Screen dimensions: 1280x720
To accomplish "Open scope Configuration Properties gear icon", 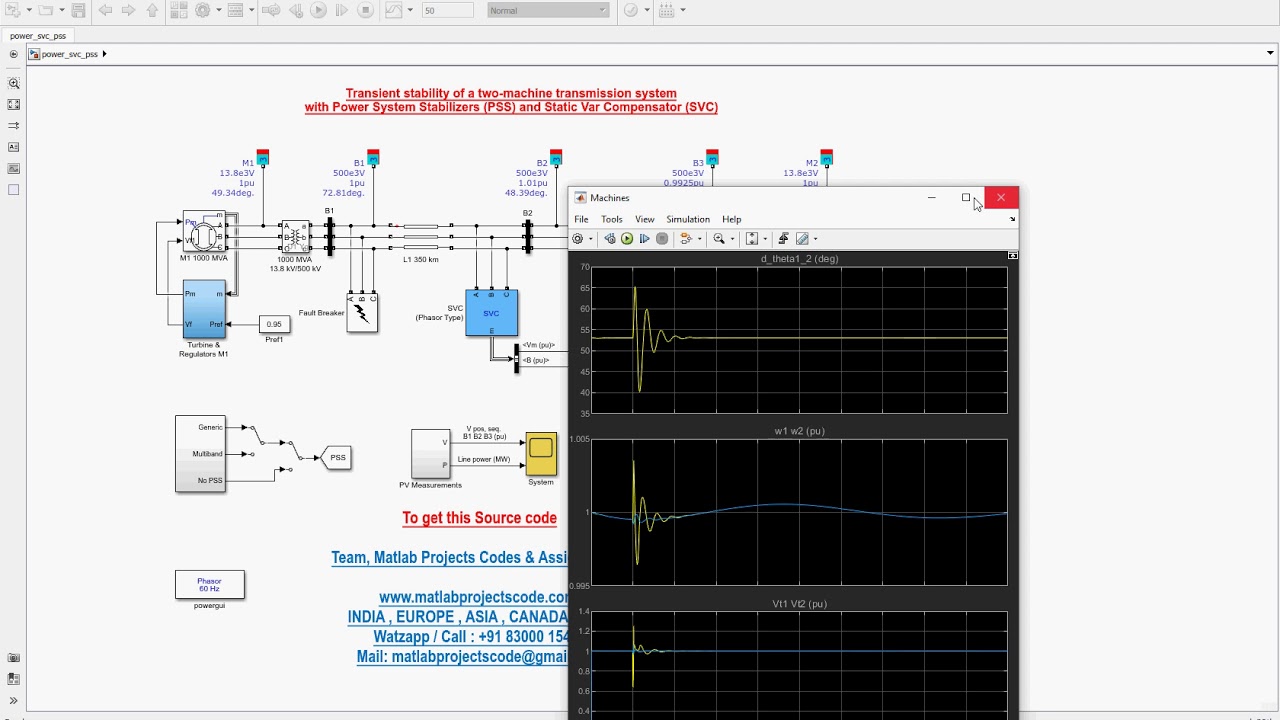I will (577, 238).
